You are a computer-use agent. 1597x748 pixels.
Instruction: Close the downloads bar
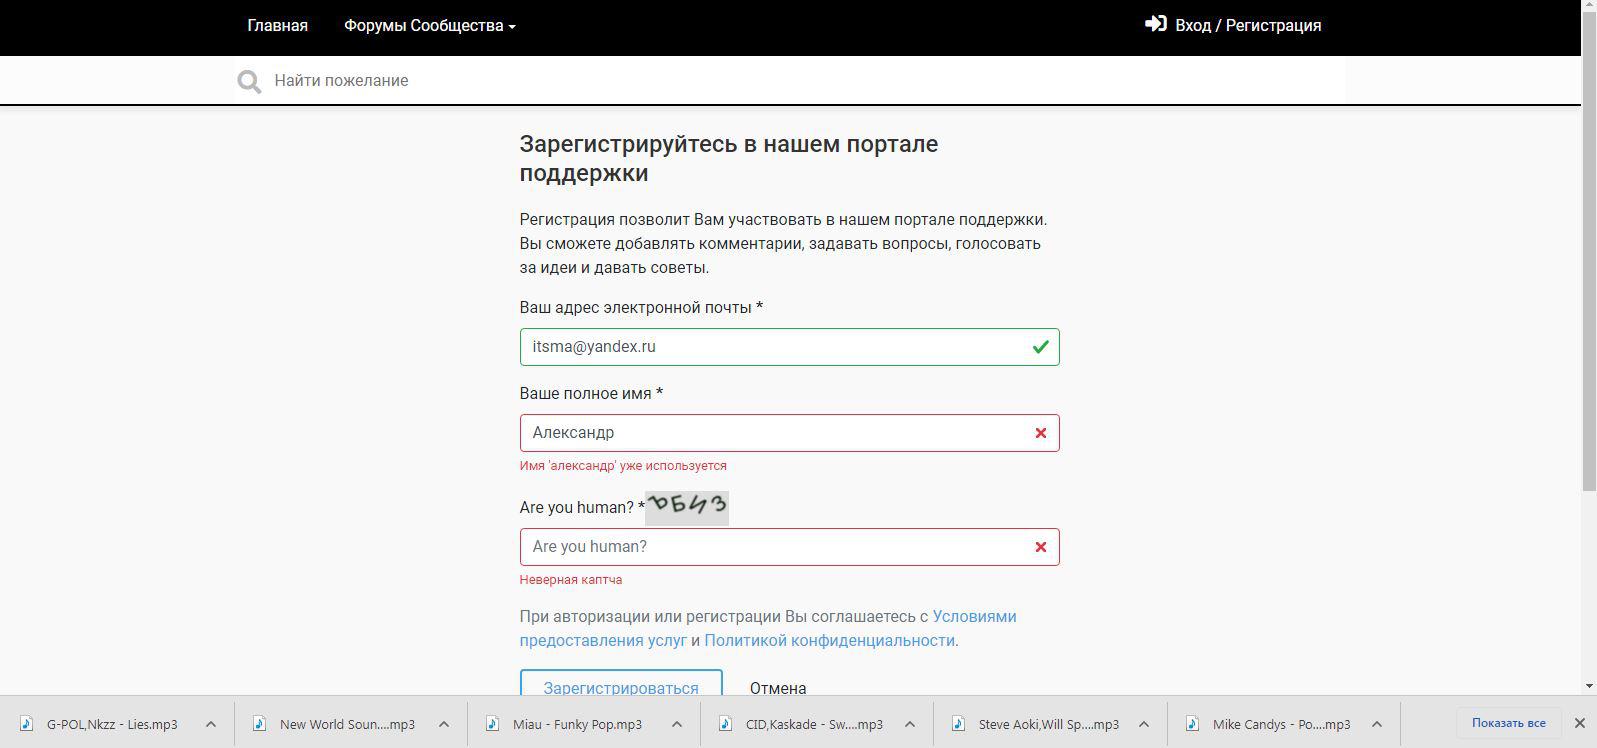1580,723
